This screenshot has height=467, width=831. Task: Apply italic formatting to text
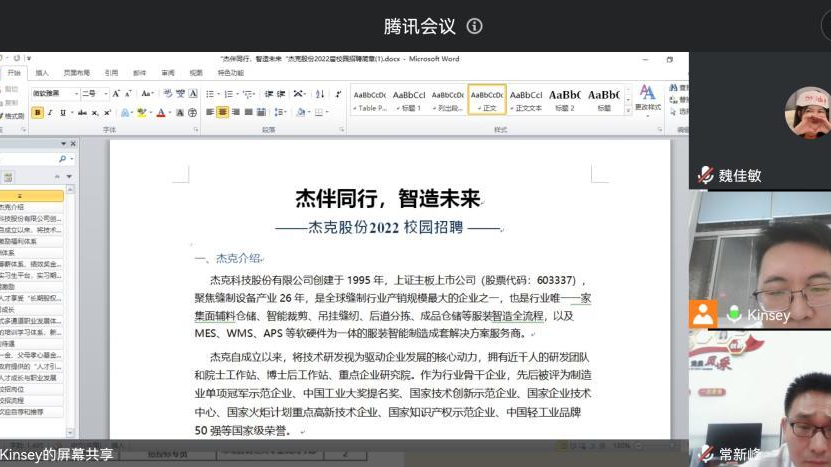pos(49,113)
